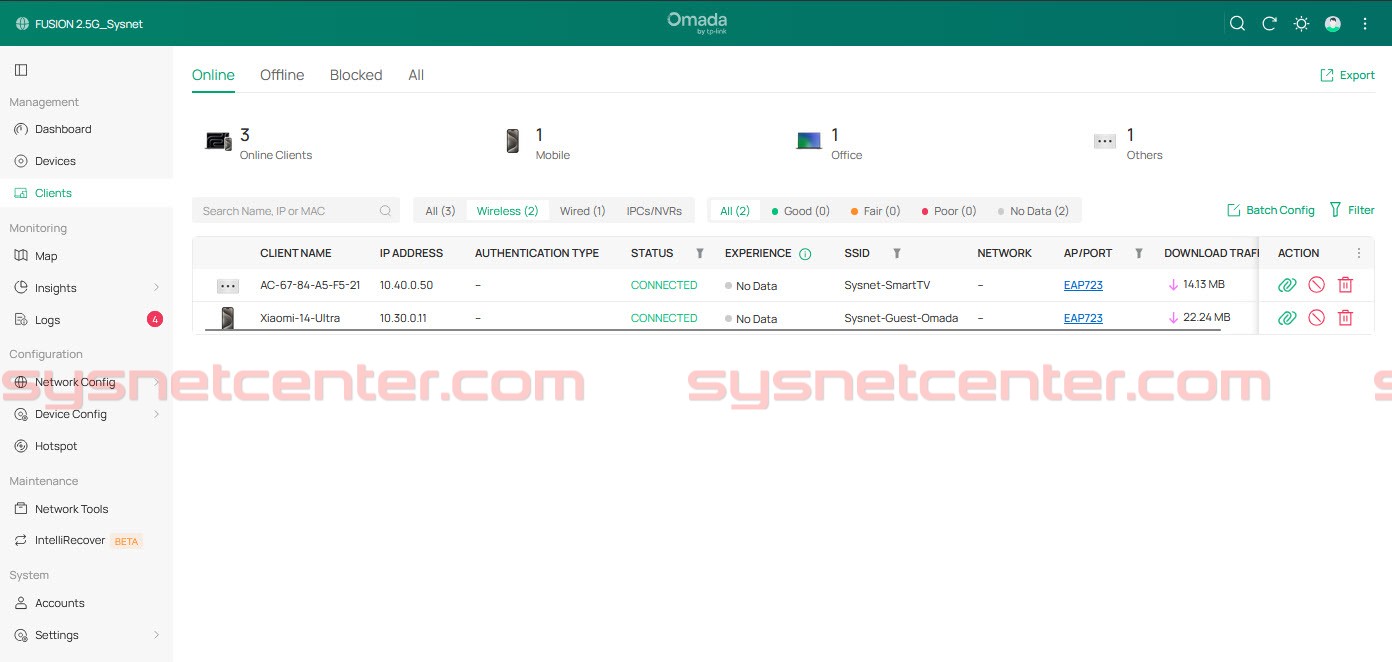
Task: Click the Online Clients summary icon
Action: [x=218, y=141]
